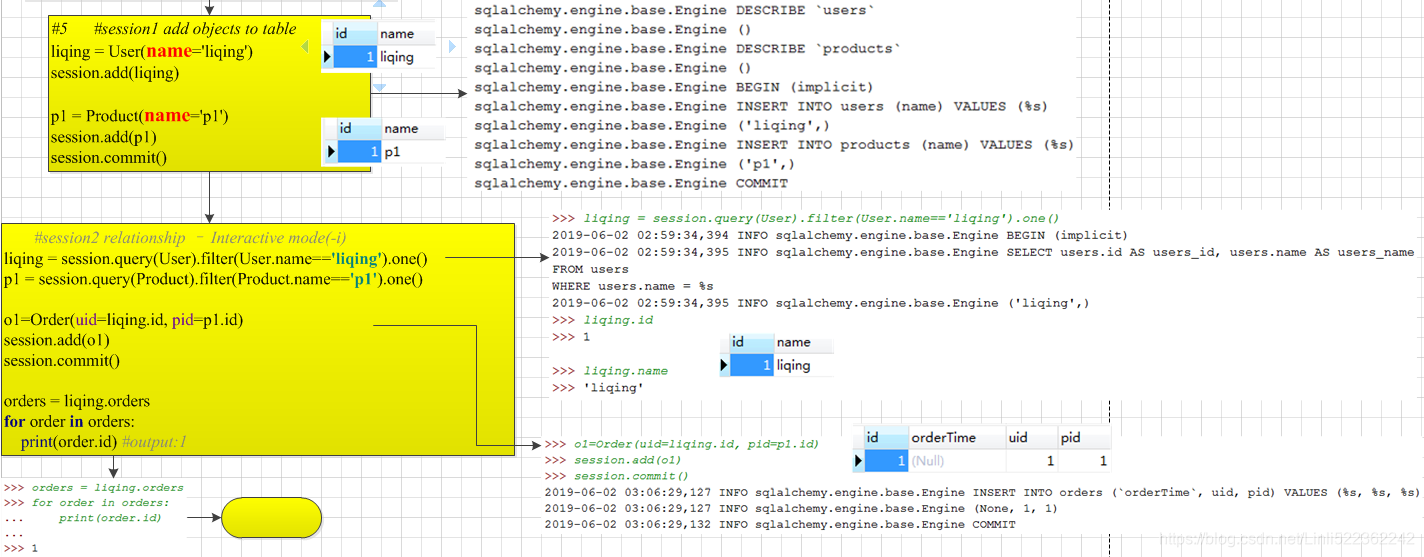This screenshot has width=1424, height=557.
Task: Select log line 'SELECT users.id AS users_id'
Action: pos(983,252)
